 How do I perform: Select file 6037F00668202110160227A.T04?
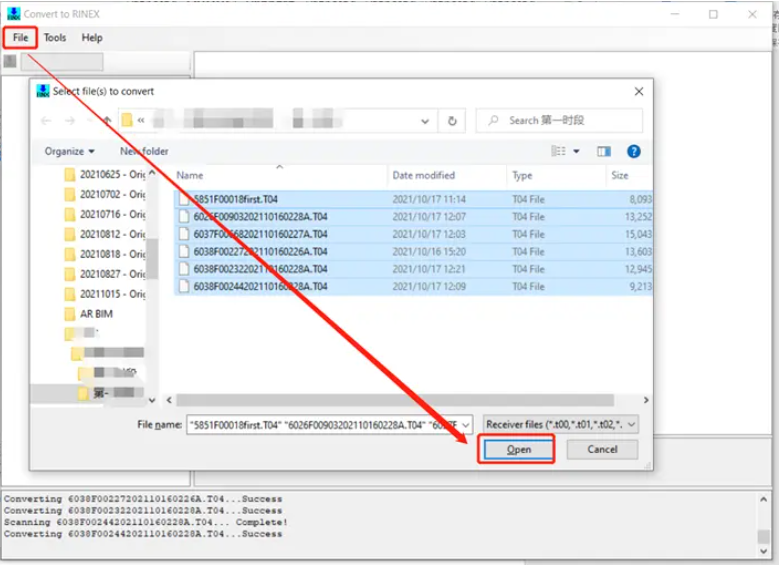pos(413,234)
